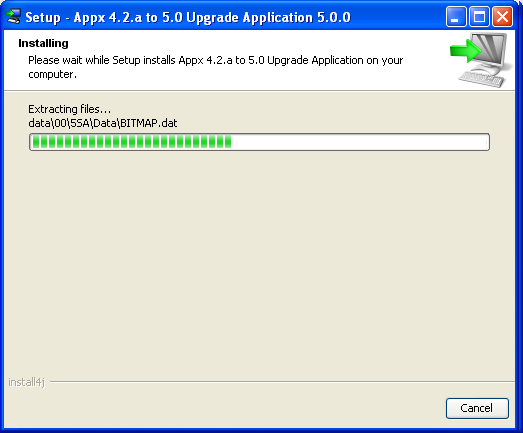Viewport: 523px width, 433px height.
Task: Click the keyboard in the installer graphic
Action: [x=481, y=79]
